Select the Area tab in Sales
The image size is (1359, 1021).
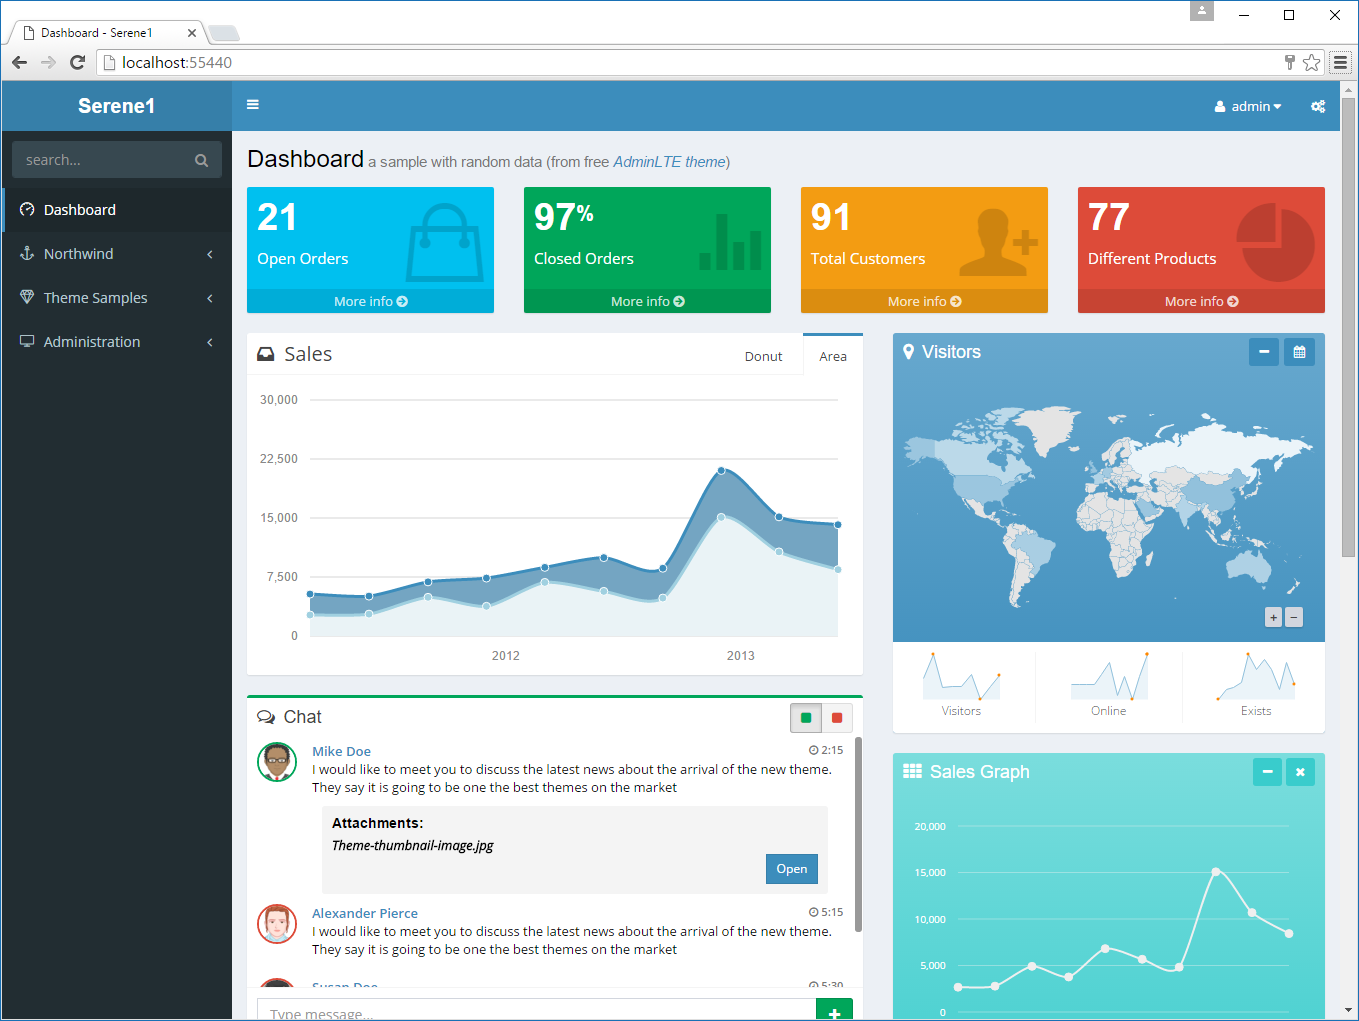[x=832, y=356]
